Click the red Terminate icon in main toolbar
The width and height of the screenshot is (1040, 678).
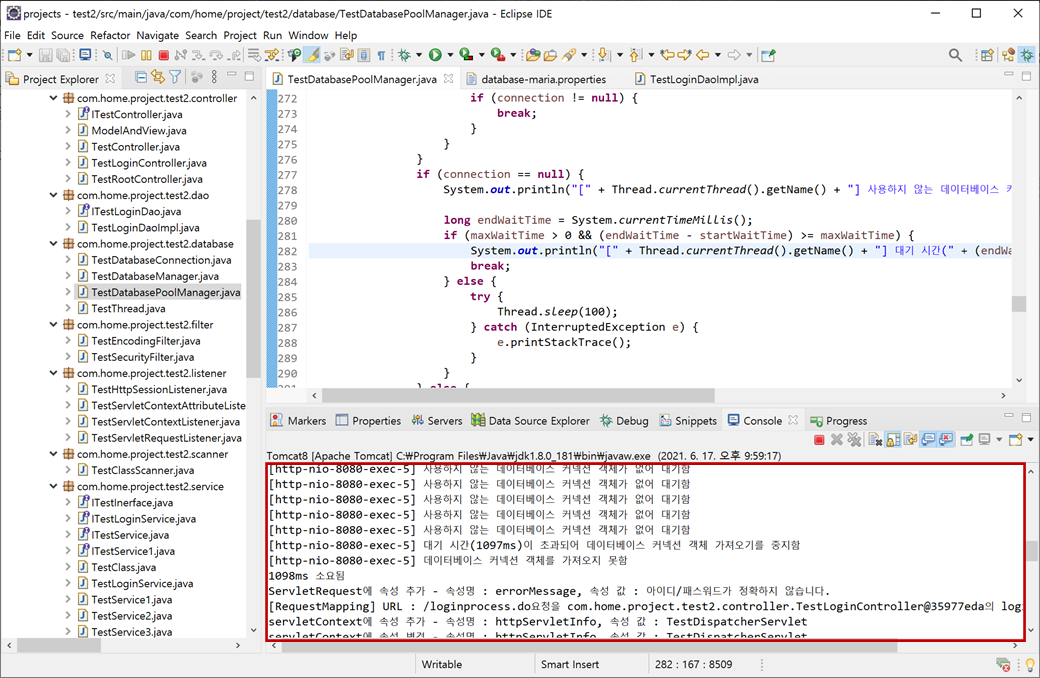(163, 55)
